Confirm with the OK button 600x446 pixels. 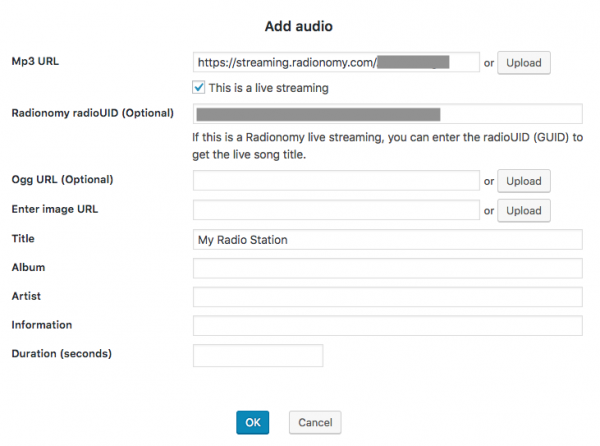tap(252, 422)
